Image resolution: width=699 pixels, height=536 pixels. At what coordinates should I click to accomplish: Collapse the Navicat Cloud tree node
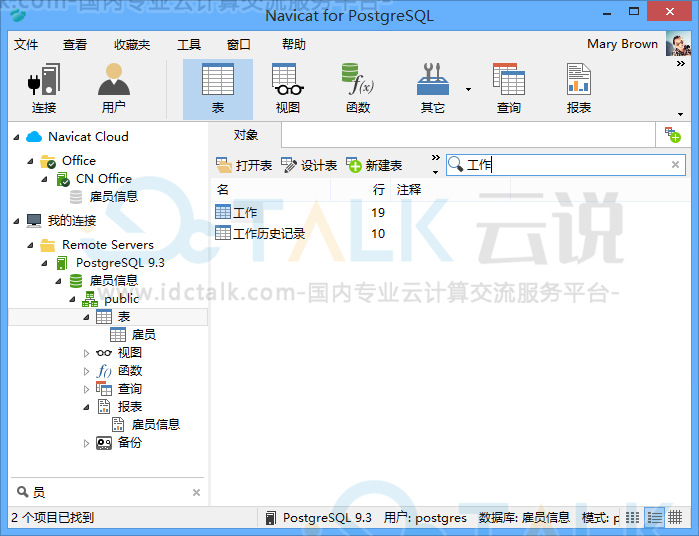[16, 137]
